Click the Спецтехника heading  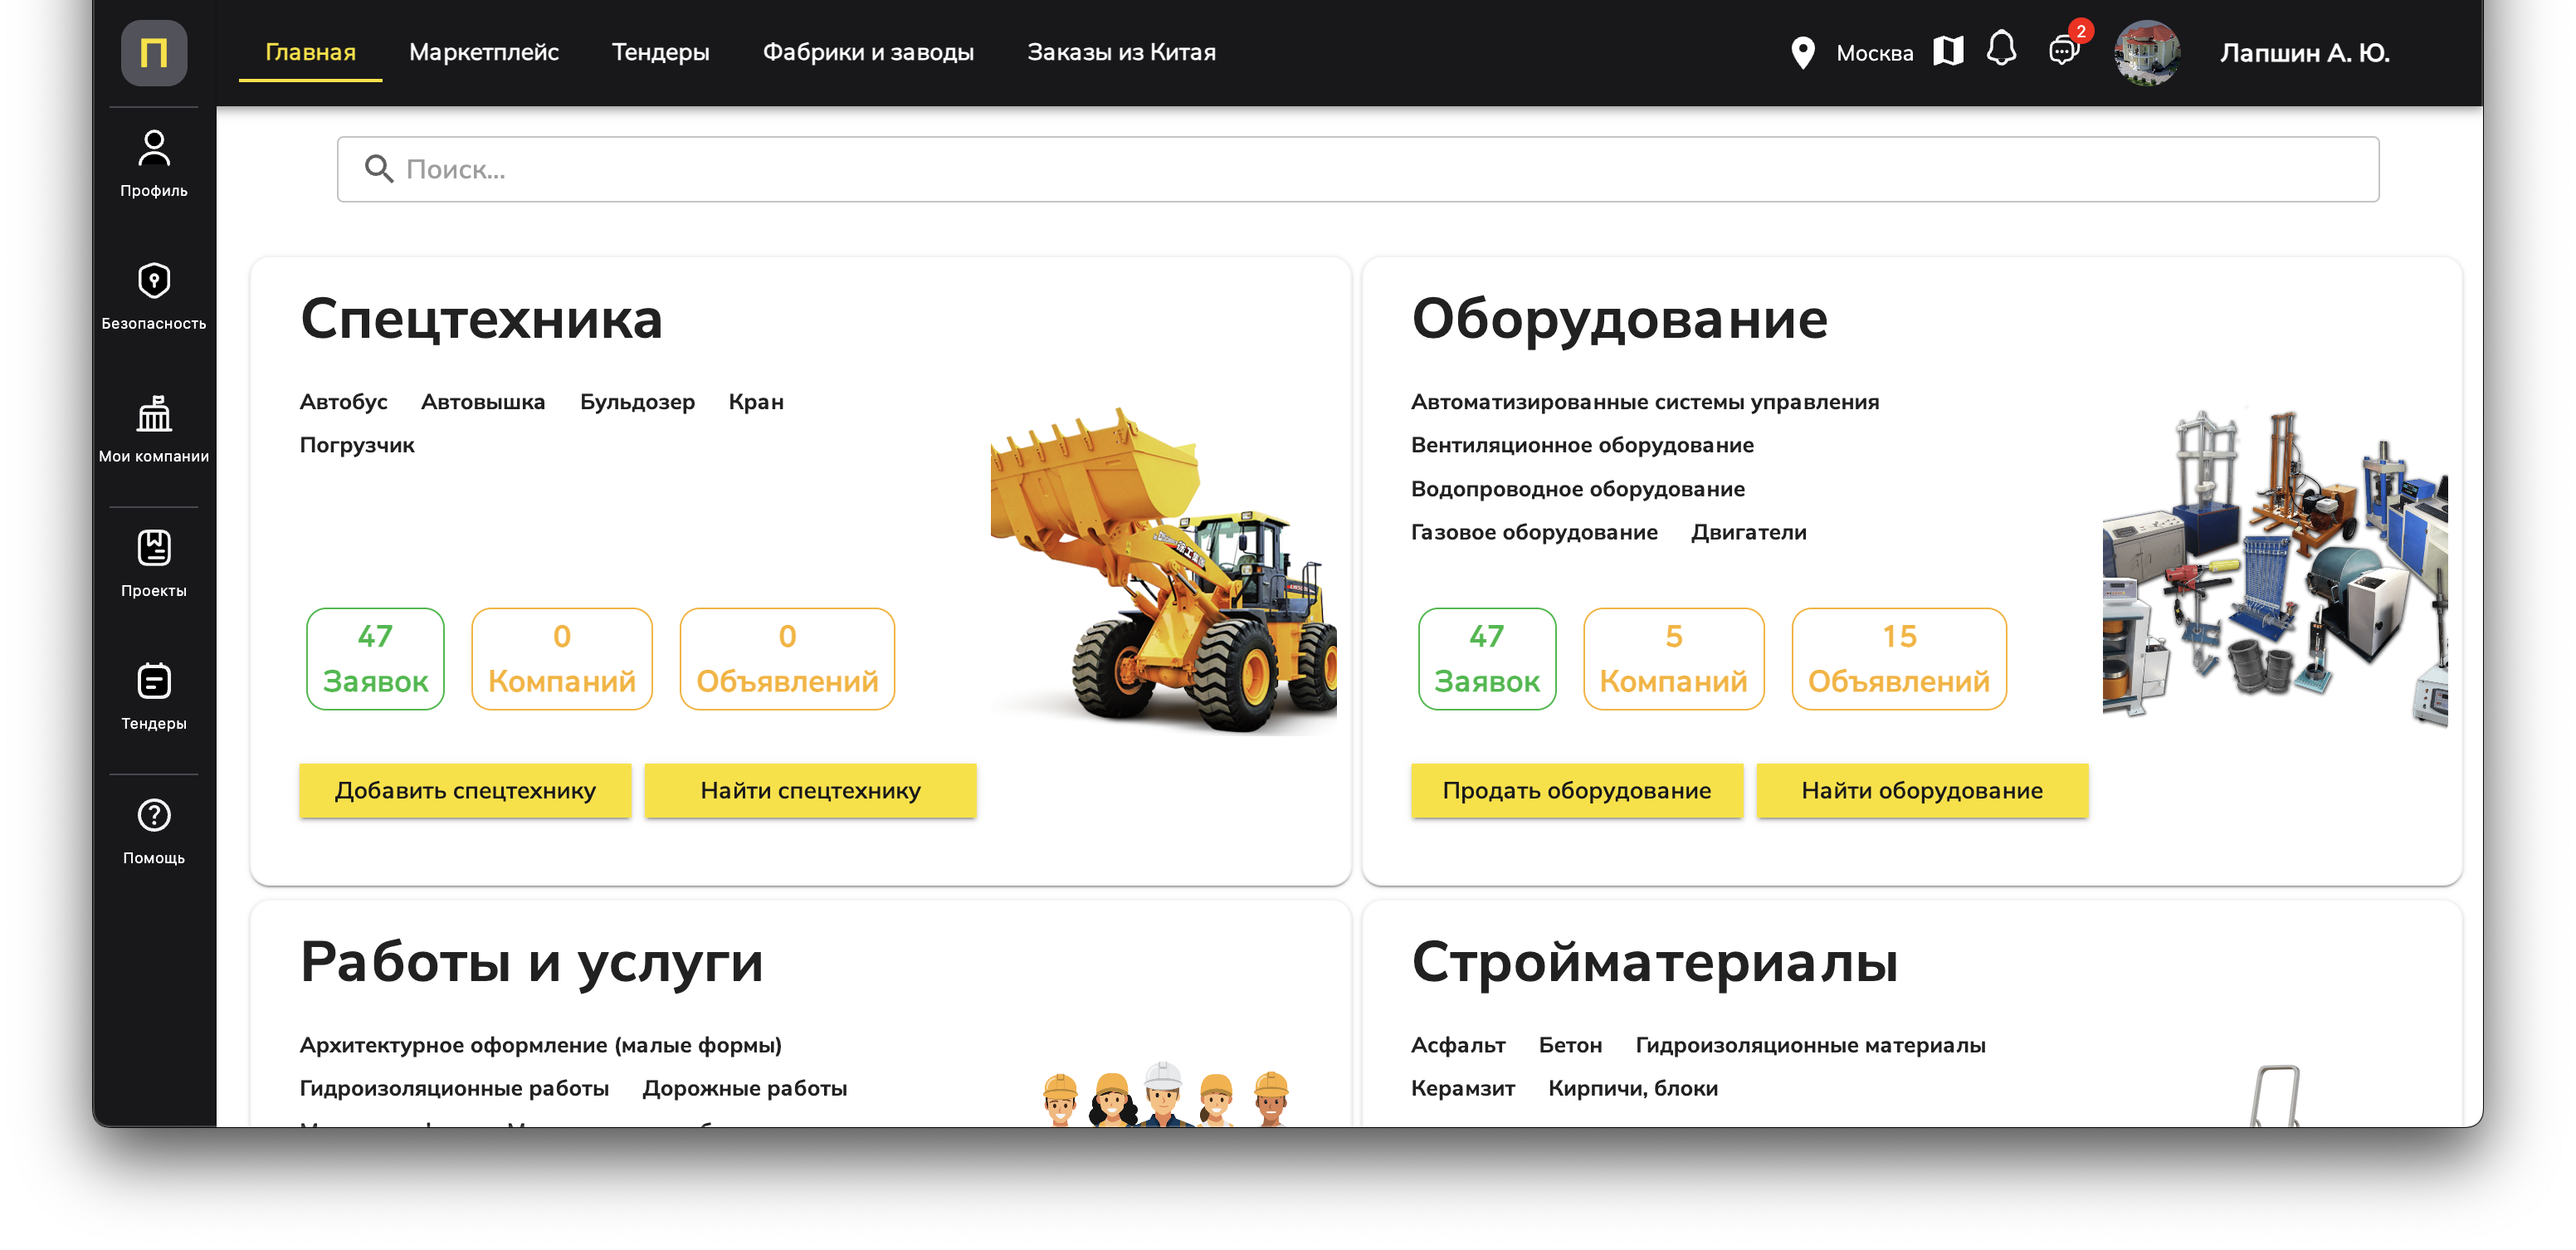[x=481, y=320]
